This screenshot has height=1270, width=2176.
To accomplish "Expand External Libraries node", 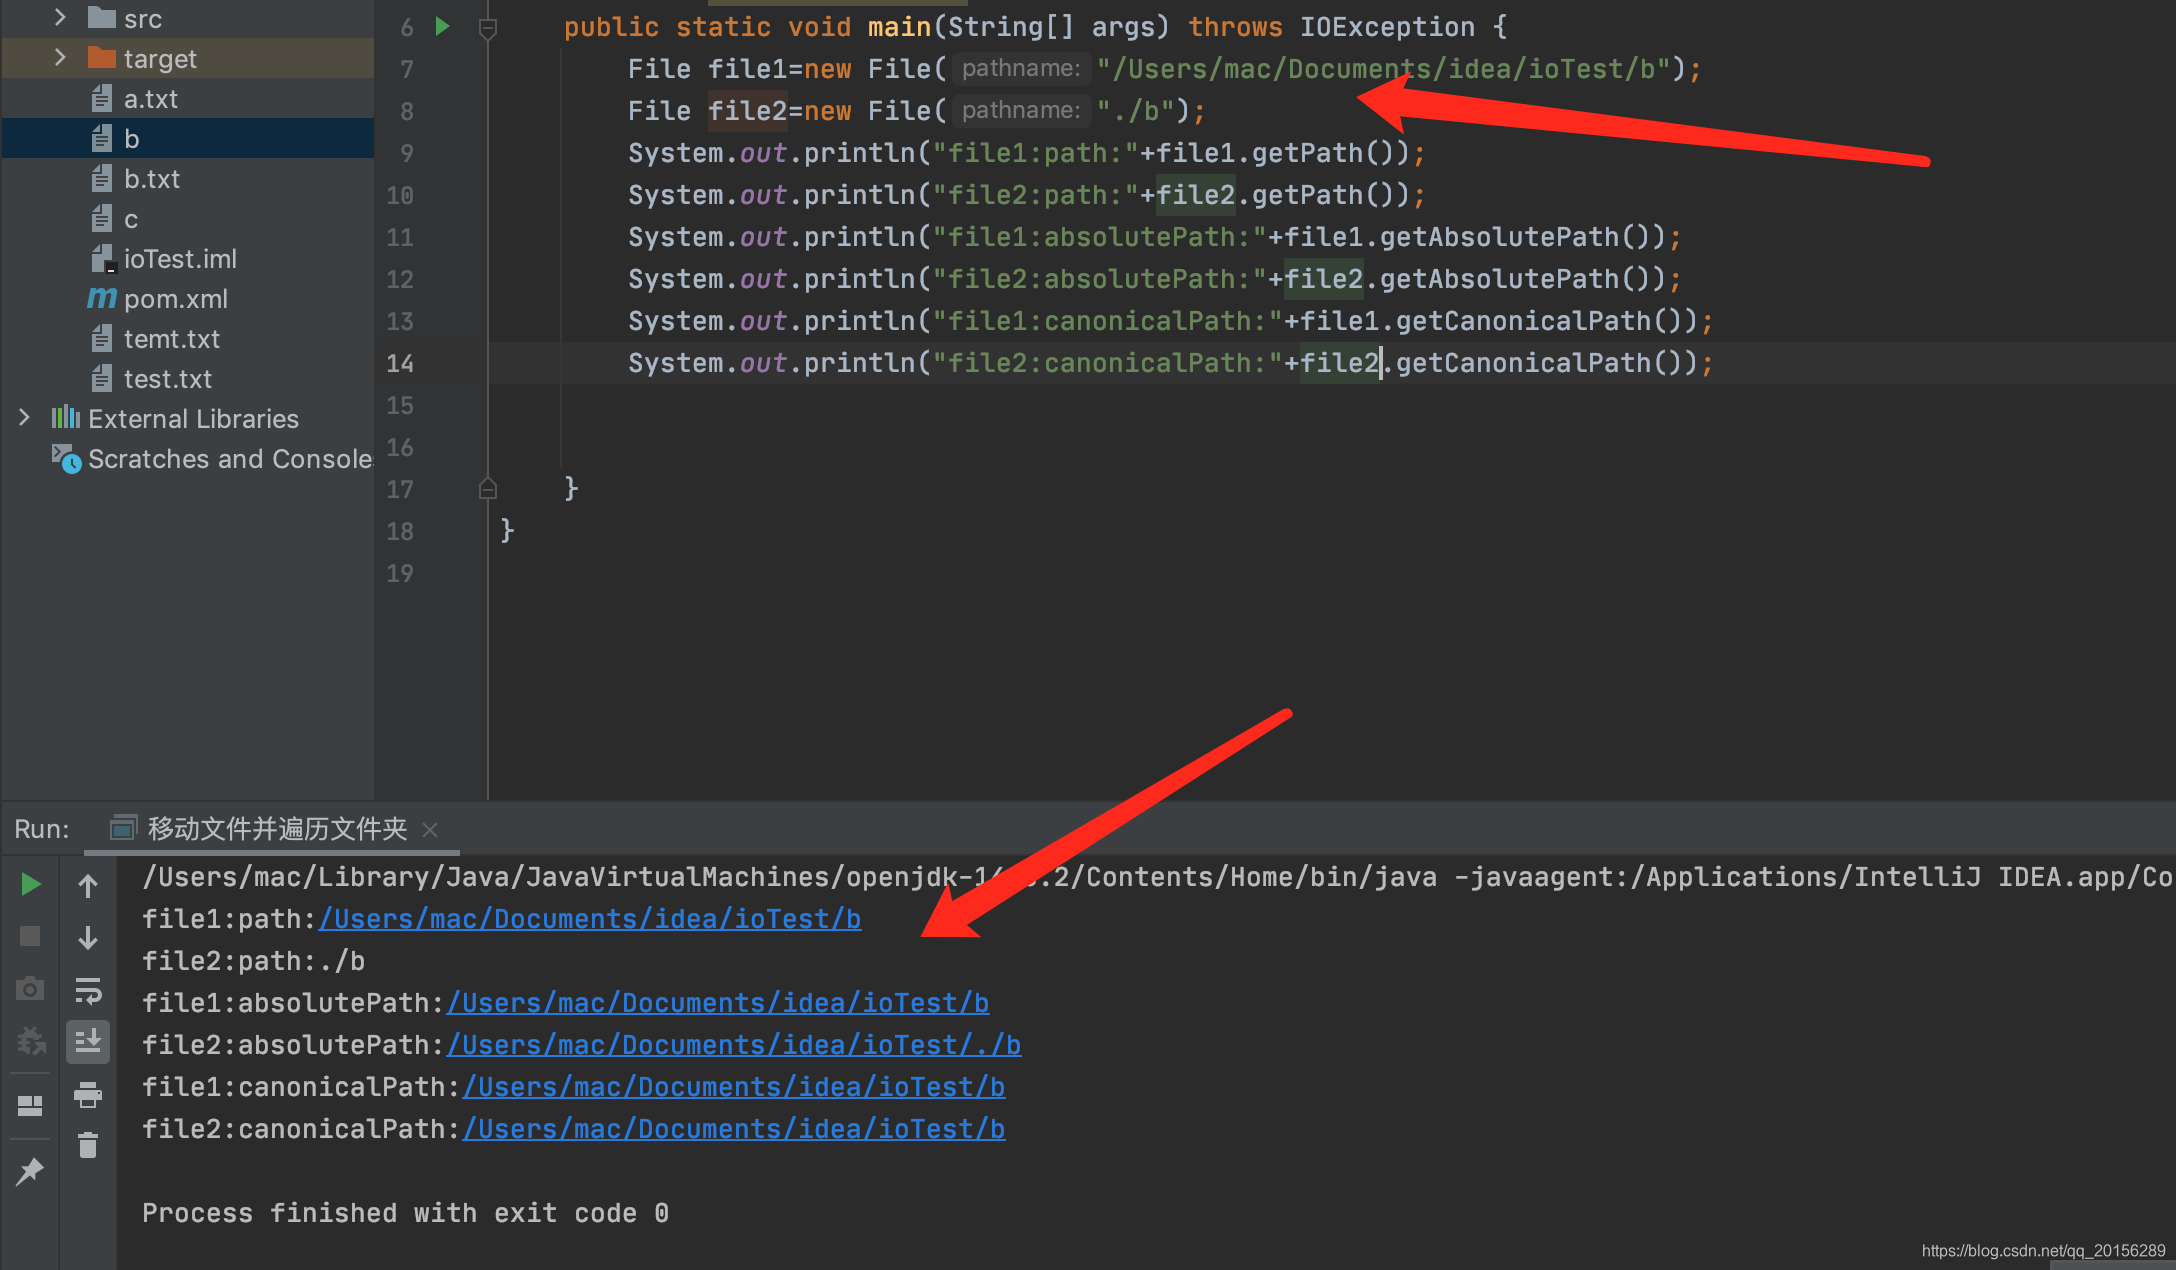I will coord(24,417).
